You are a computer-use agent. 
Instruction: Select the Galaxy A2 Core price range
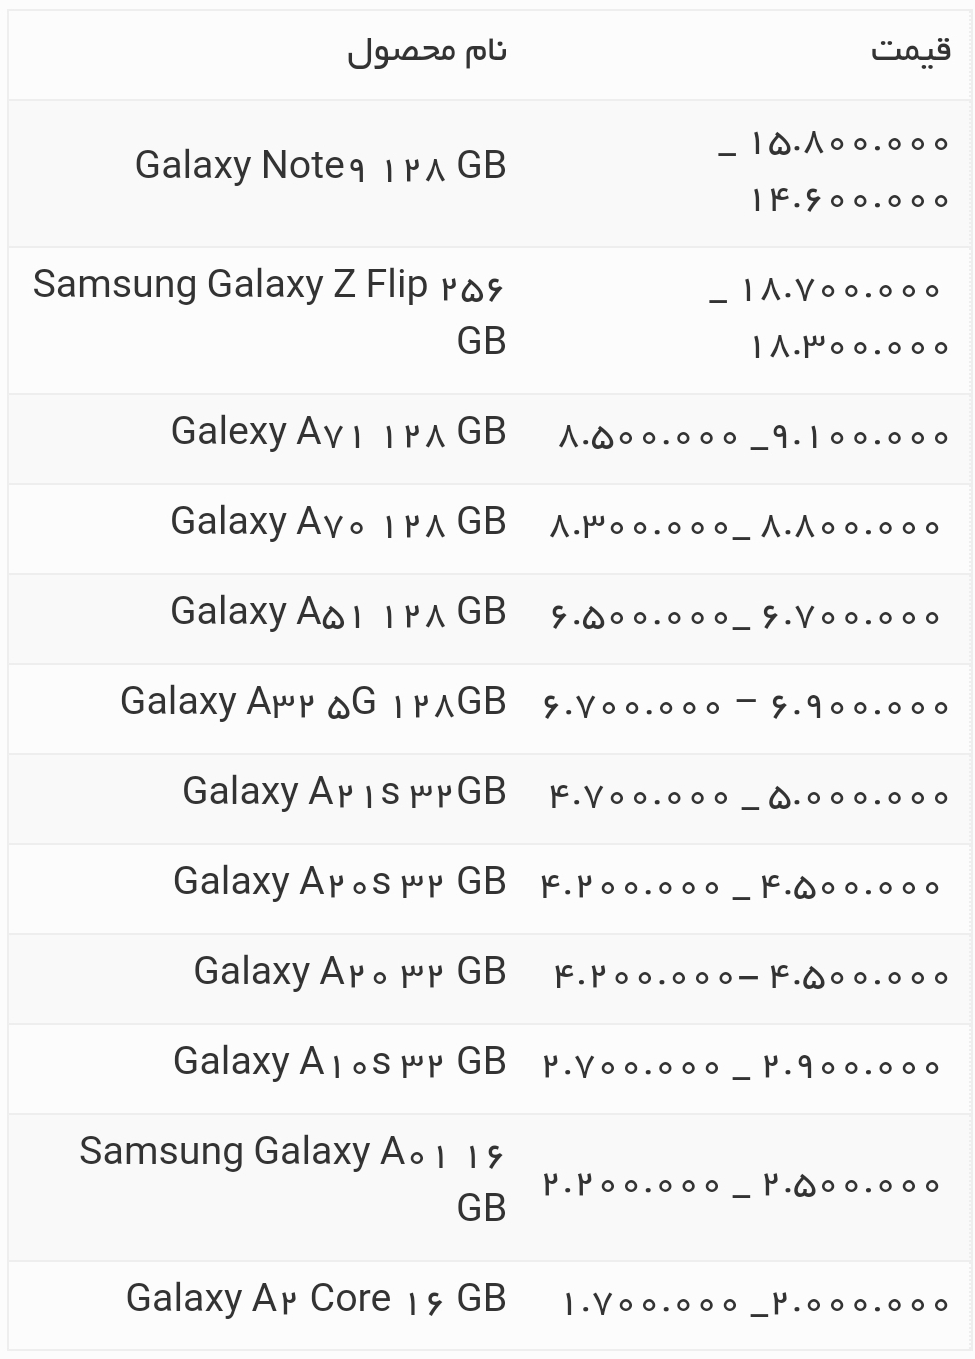coord(754,1304)
